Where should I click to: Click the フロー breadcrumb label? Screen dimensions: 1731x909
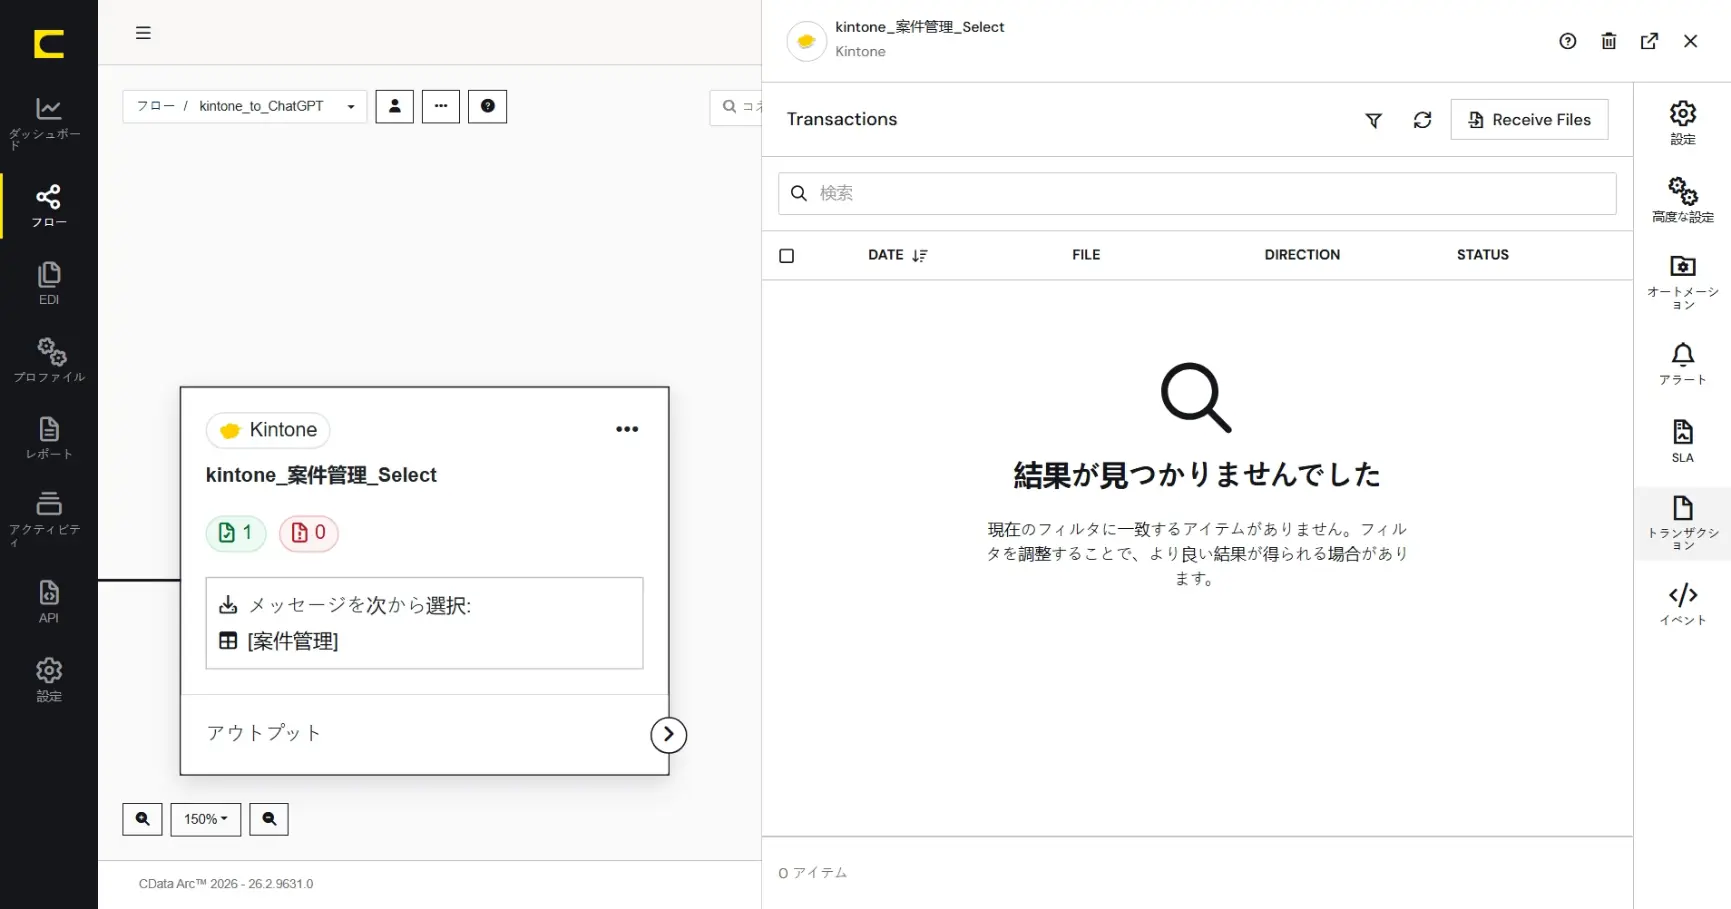pos(155,106)
